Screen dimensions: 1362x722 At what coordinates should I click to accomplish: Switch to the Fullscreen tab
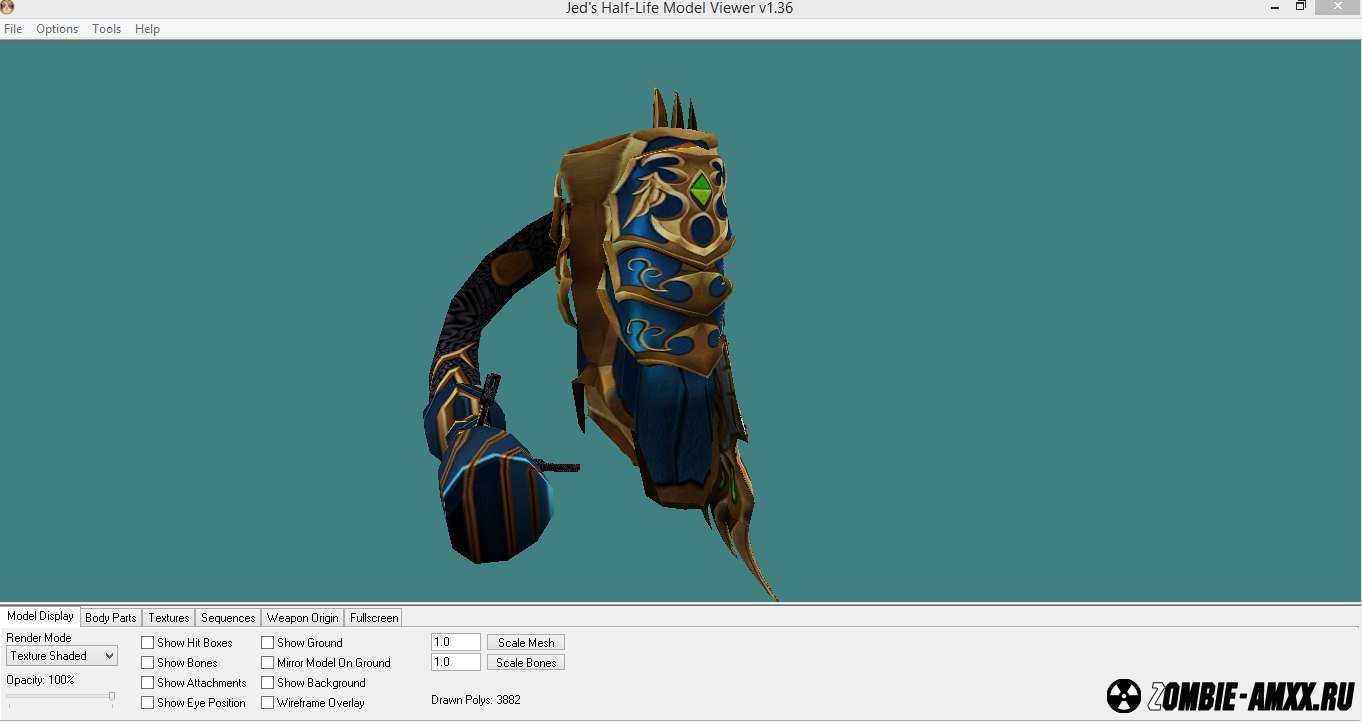click(374, 618)
